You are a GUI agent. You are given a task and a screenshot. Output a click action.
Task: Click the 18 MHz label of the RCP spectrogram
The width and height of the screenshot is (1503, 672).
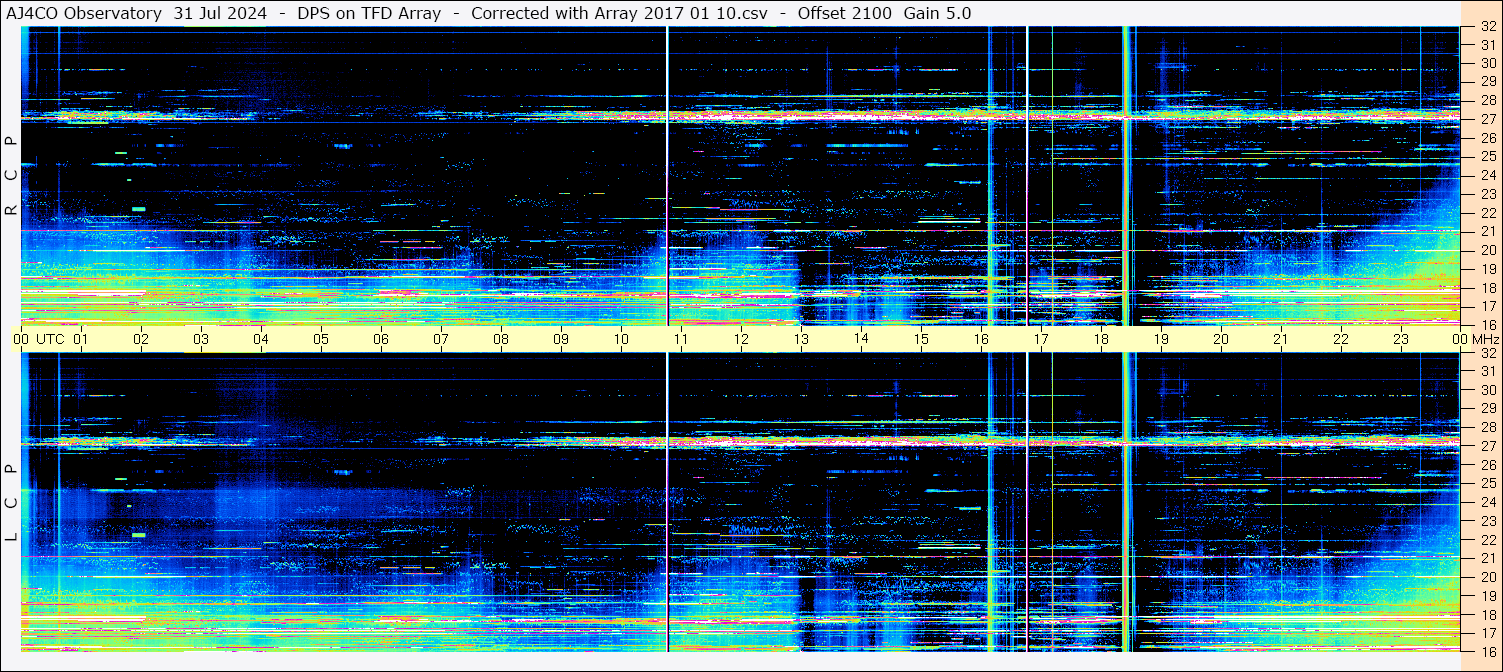pos(1487,287)
